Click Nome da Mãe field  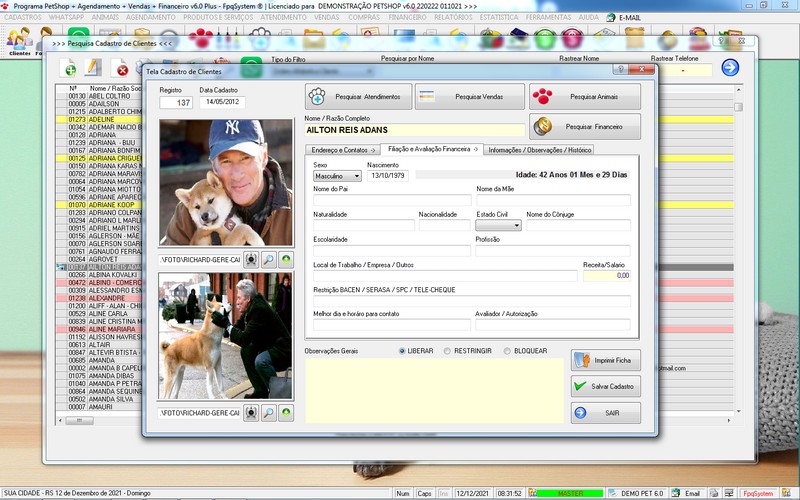554,199
